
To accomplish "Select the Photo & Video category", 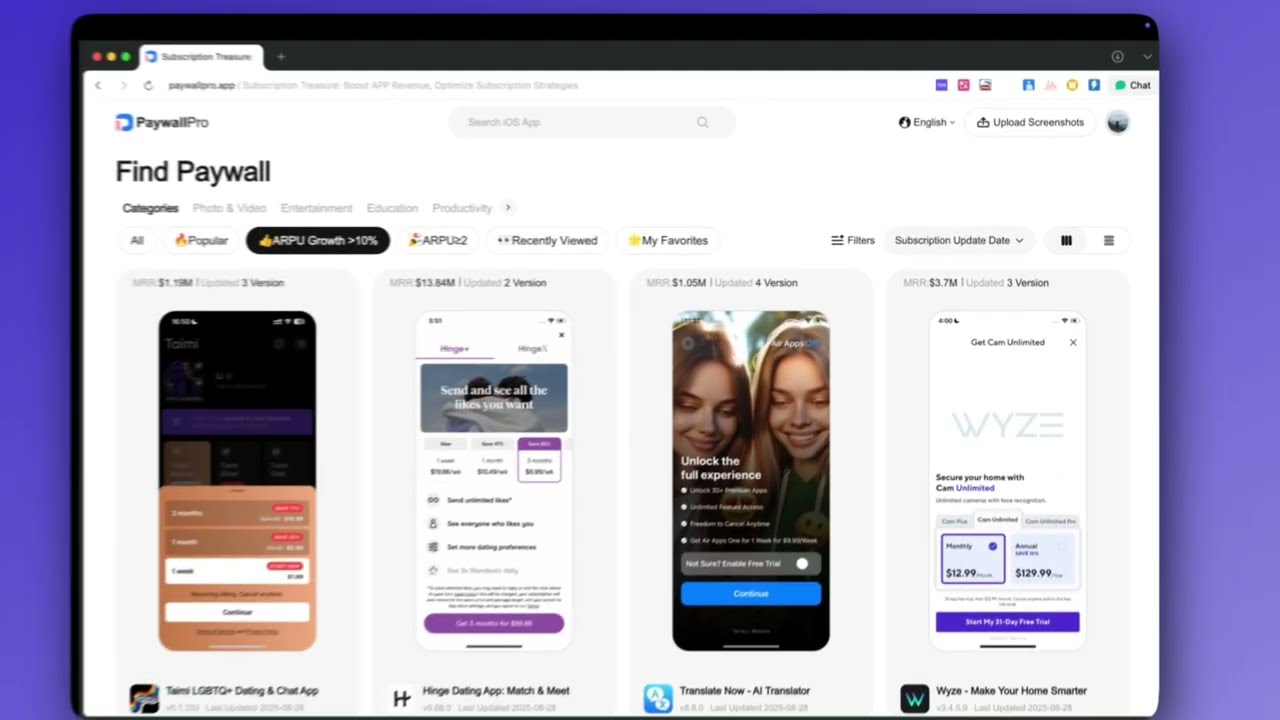I will 229,208.
